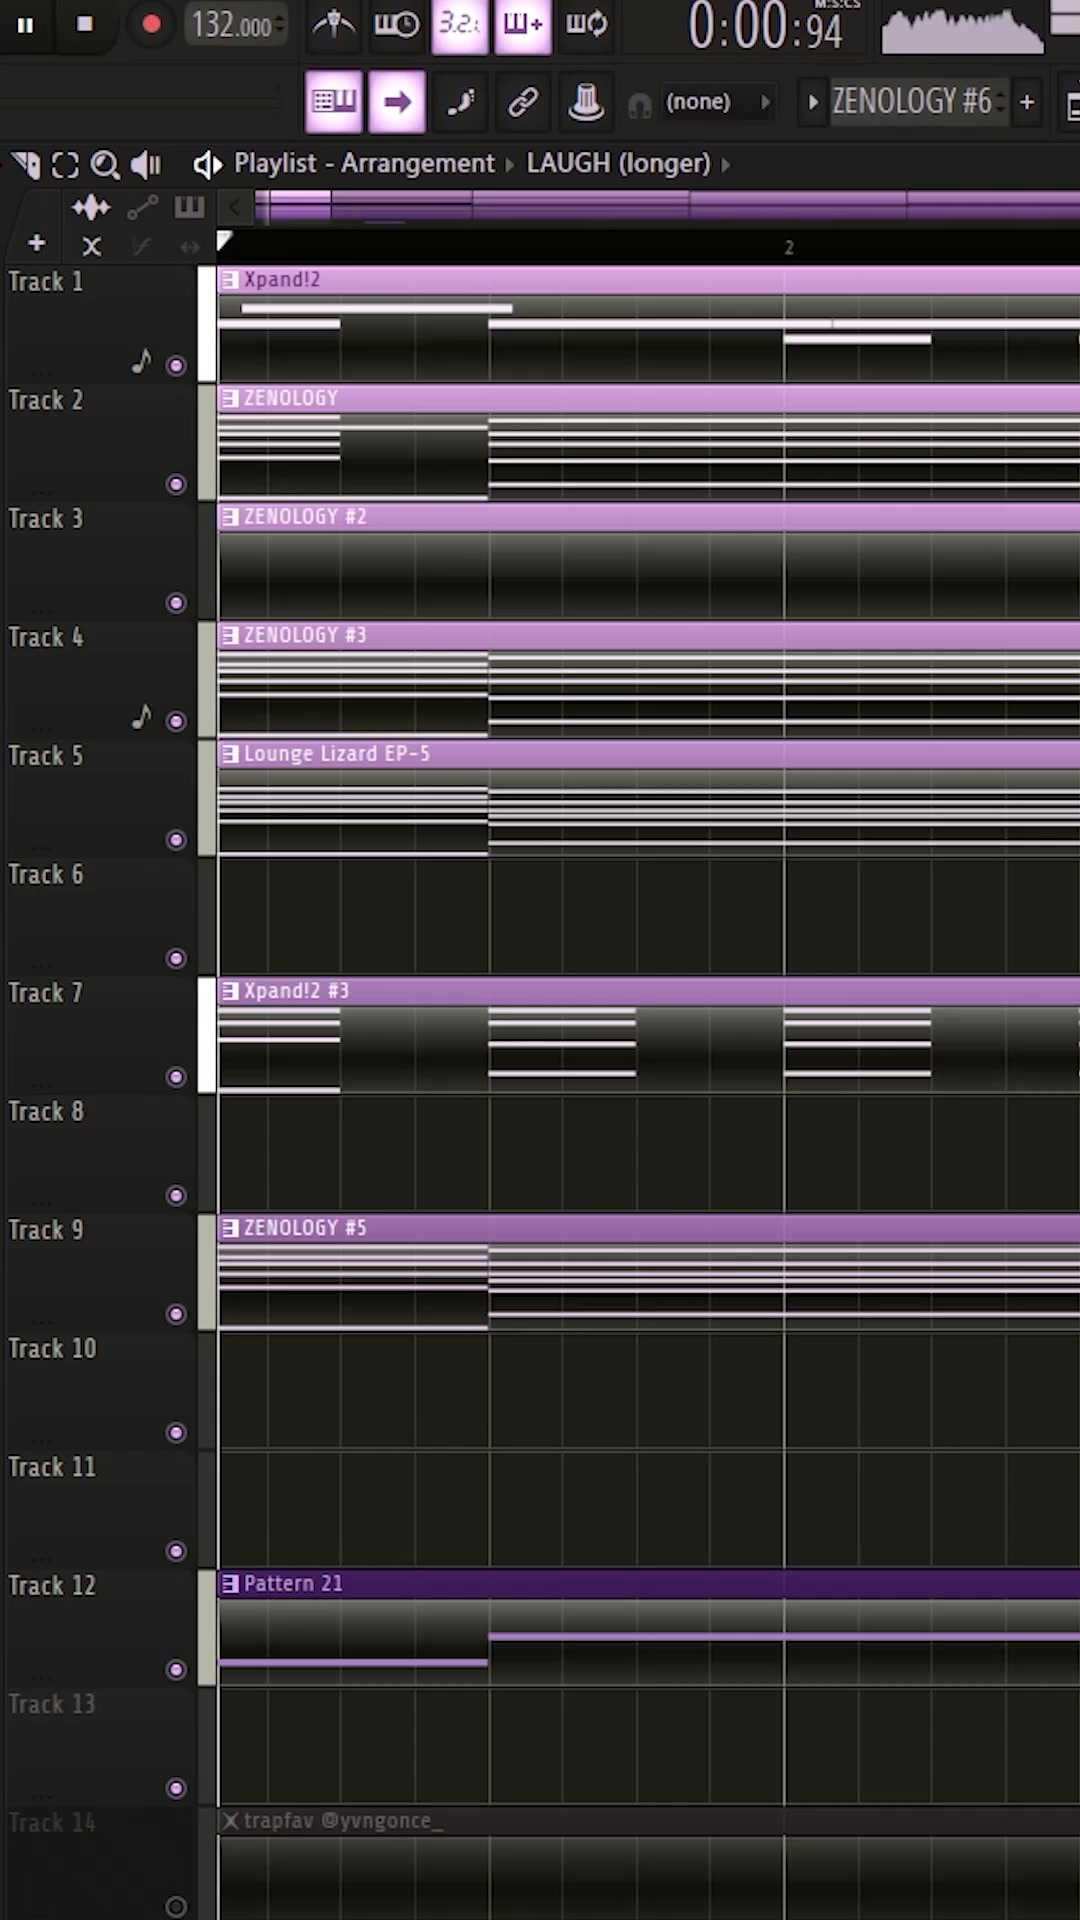Open the typing keyboard to piano icon
Viewport: 1080px width, 1920px height.
tap(334, 101)
